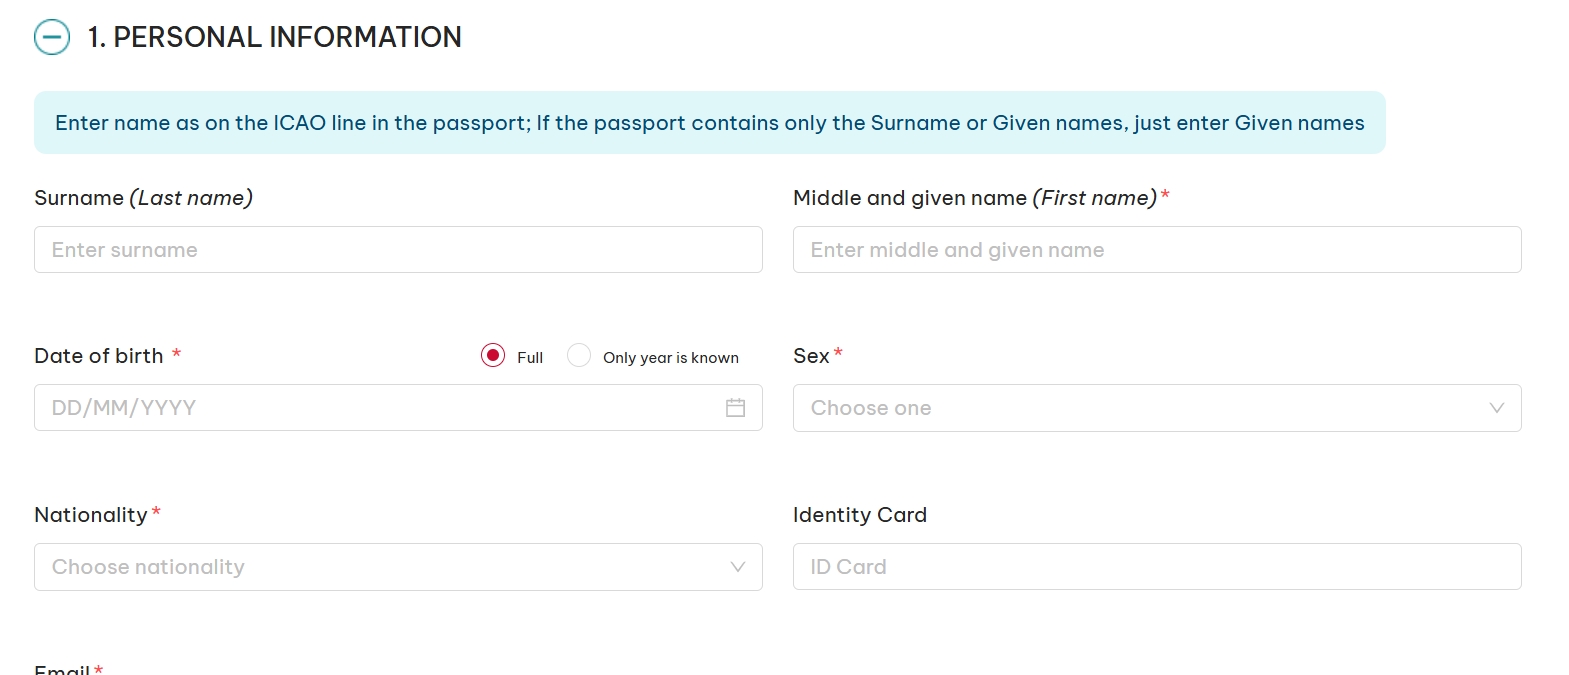This screenshot has height=675, width=1569.
Task: Click the Sex field label
Action: pyautogui.click(x=811, y=356)
